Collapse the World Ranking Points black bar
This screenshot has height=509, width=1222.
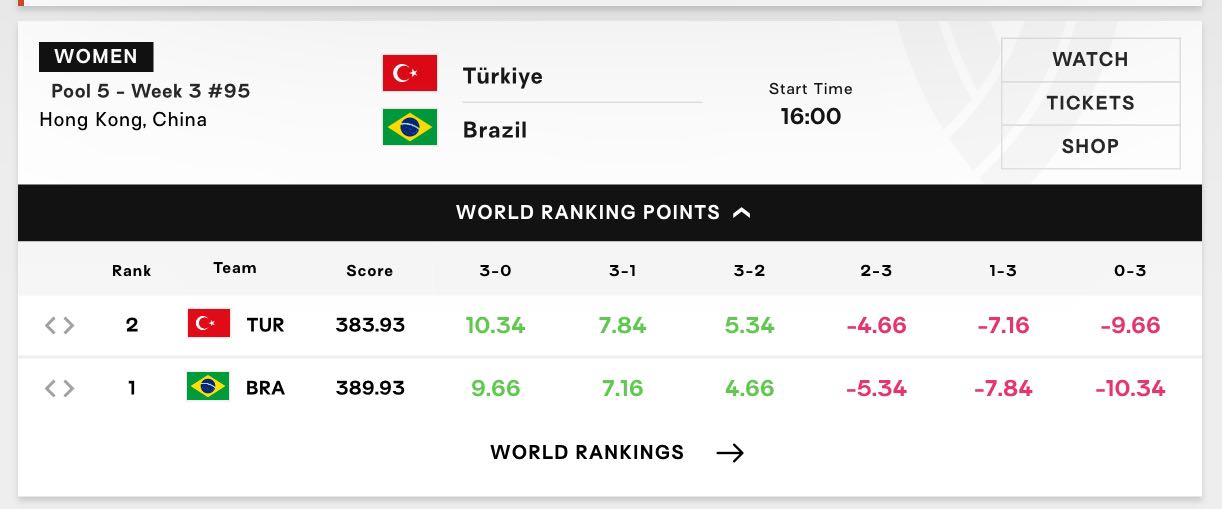pyautogui.click(x=610, y=212)
